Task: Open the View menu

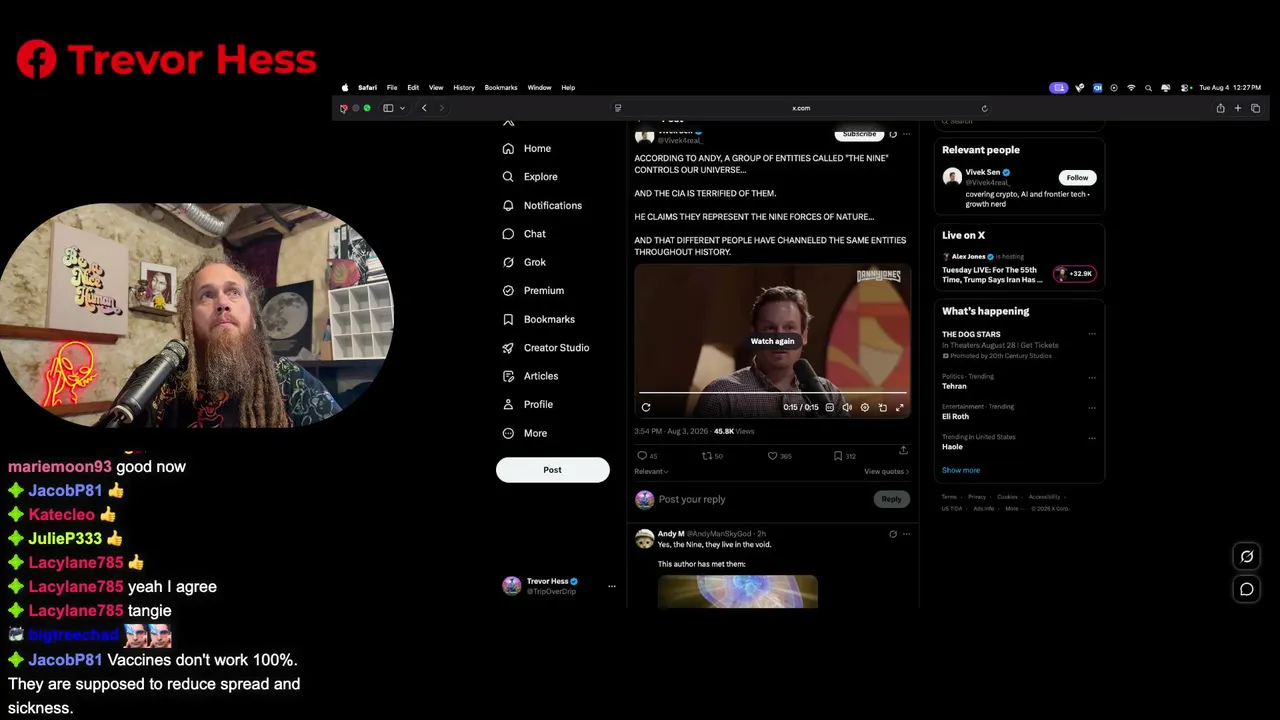Action: pos(436,88)
